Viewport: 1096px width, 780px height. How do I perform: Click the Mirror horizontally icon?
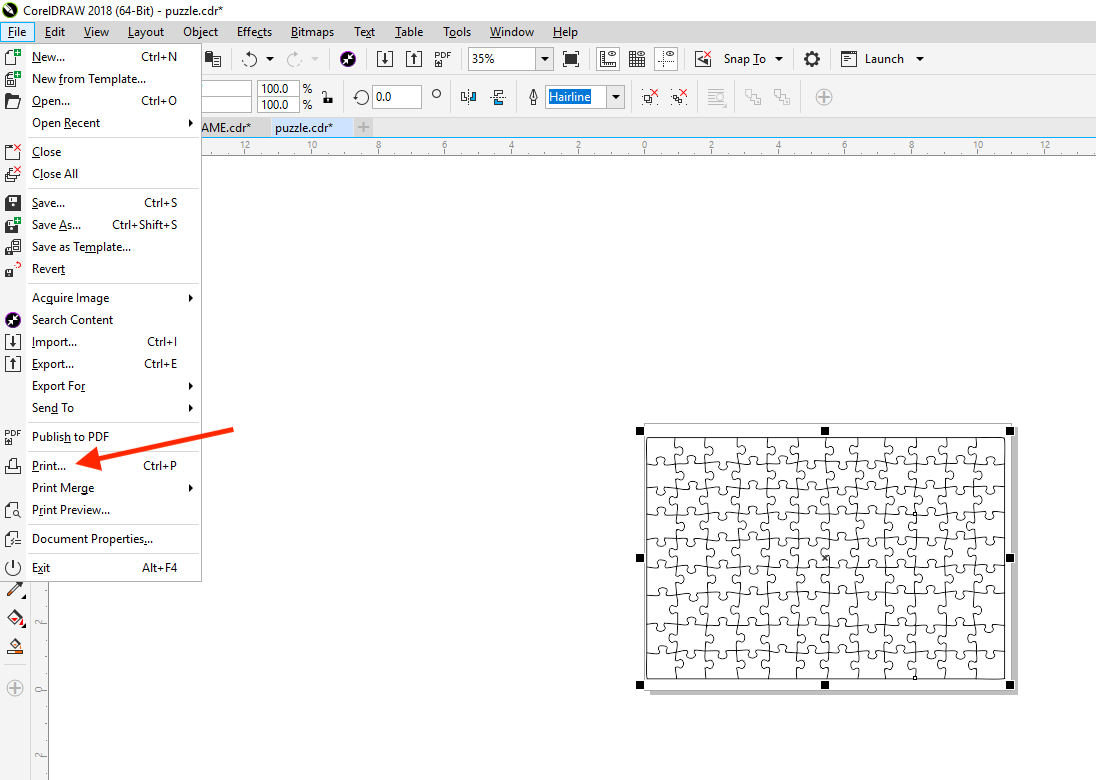tap(468, 97)
